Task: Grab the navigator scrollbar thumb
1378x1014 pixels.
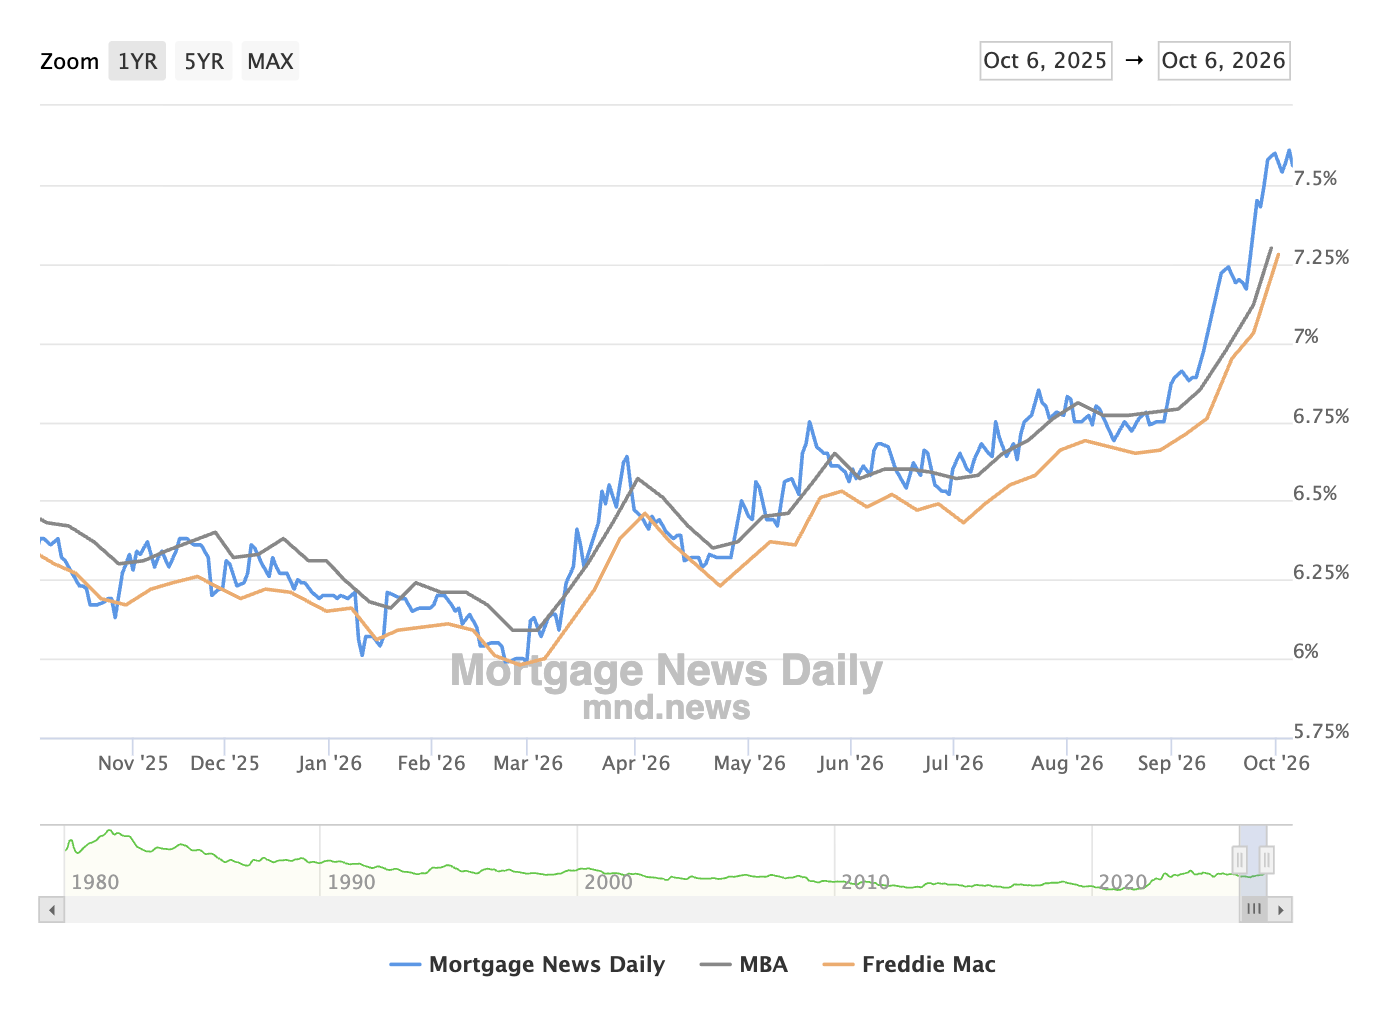Action: point(1253,909)
